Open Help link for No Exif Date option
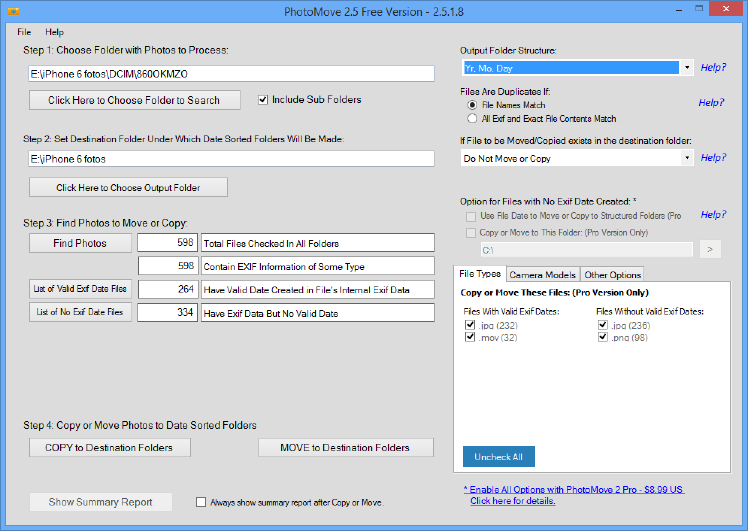The image size is (748, 531). coord(713,215)
